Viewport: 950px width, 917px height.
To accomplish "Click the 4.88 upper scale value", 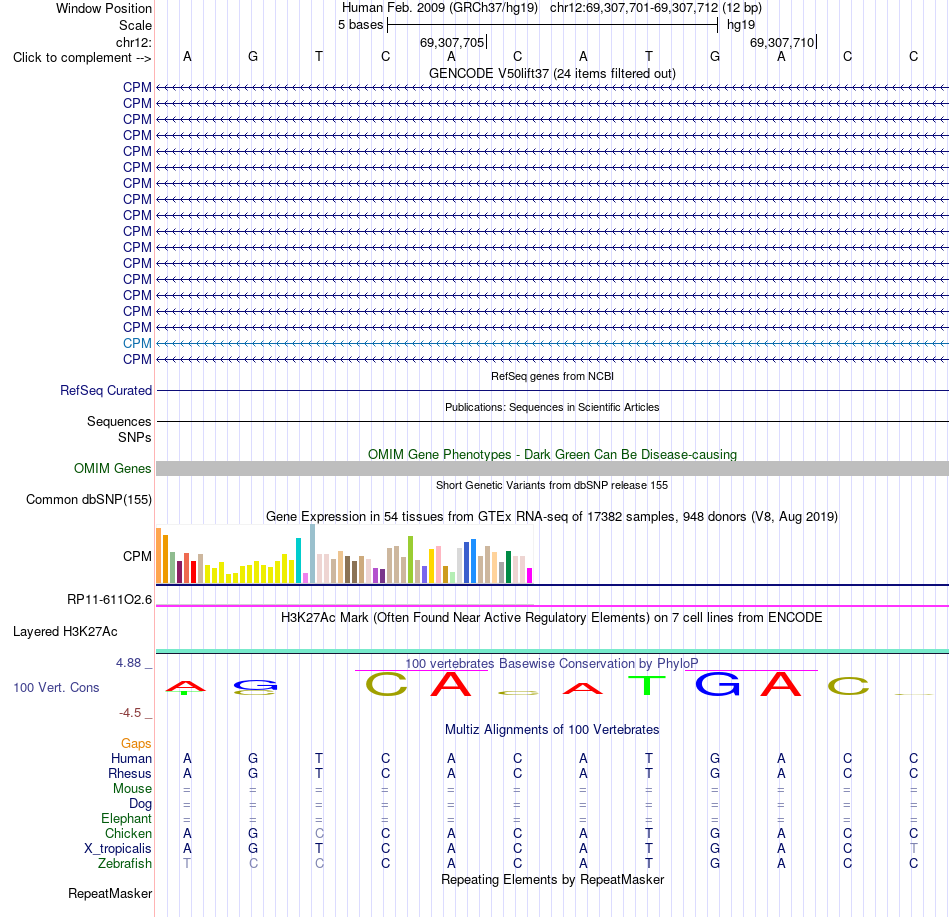I will [x=128, y=663].
